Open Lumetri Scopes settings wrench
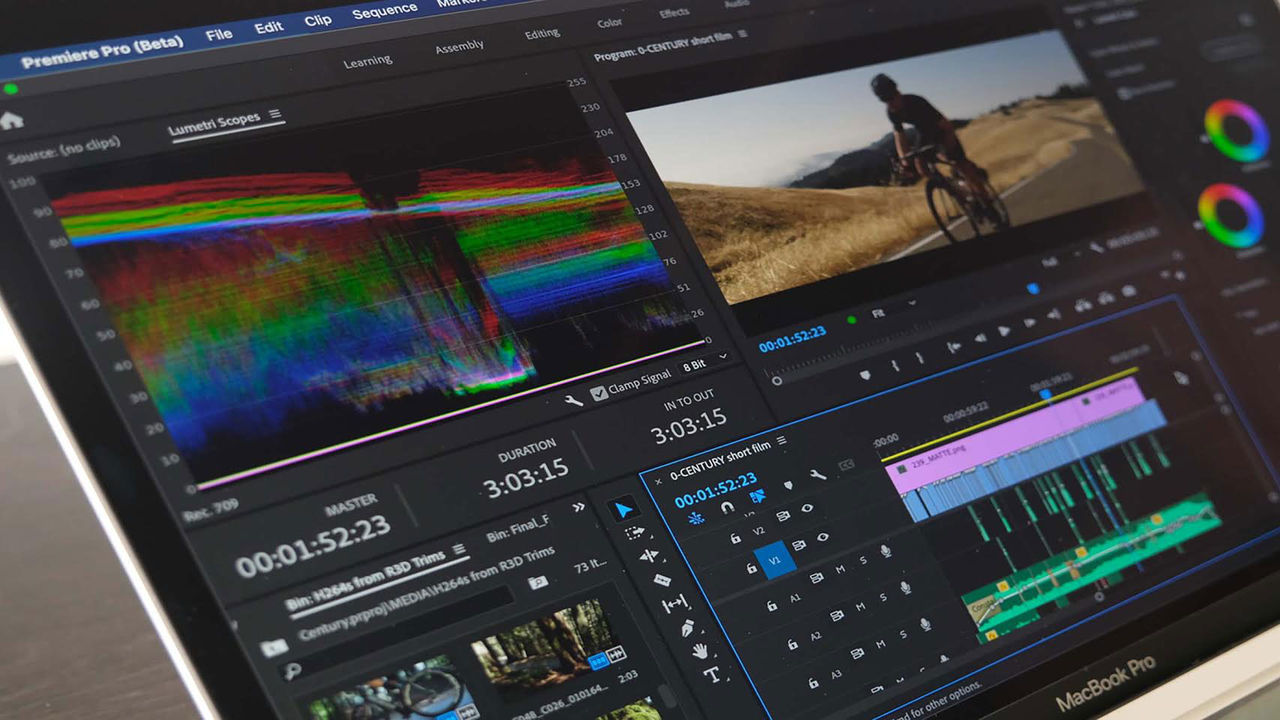This screenshot has height=720, width=1280. pyautogui.click(x=573, y=401)
